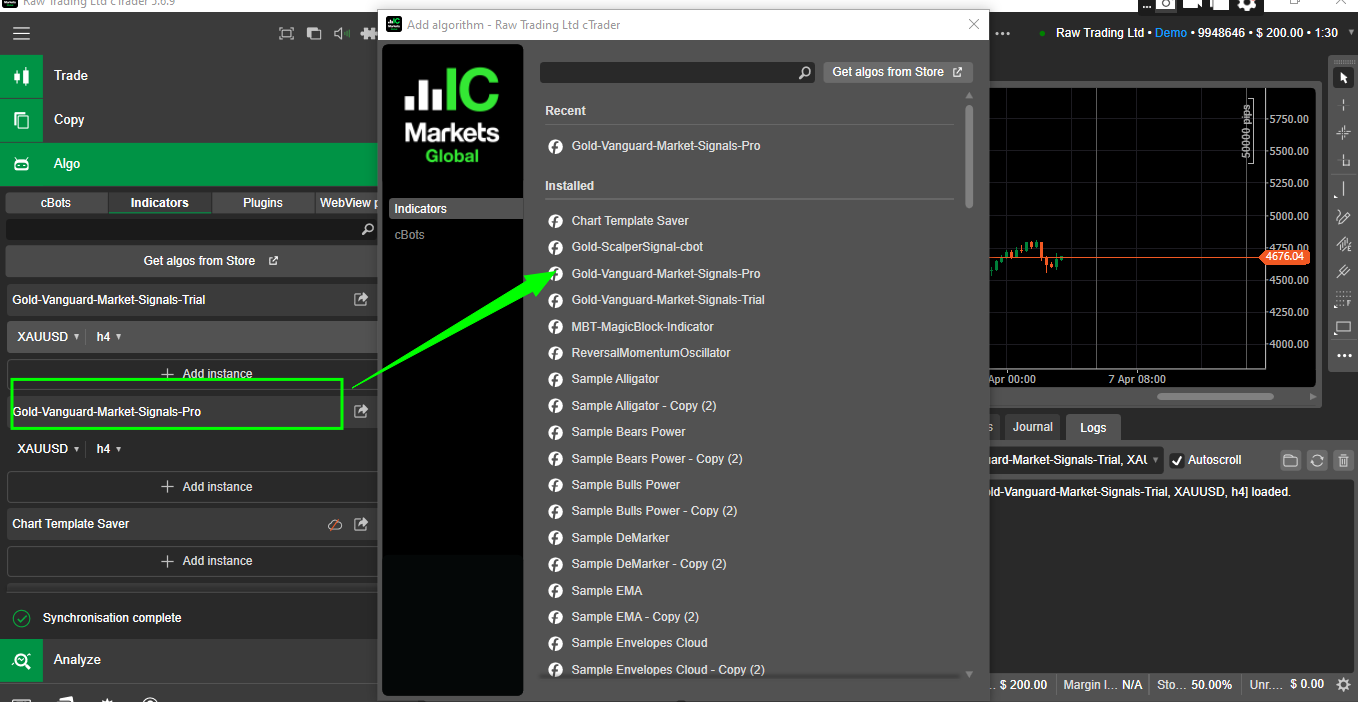
Task: Click the share icon beside Gold-Vanguard-Market-Signals-Trial
Action: 361,299
